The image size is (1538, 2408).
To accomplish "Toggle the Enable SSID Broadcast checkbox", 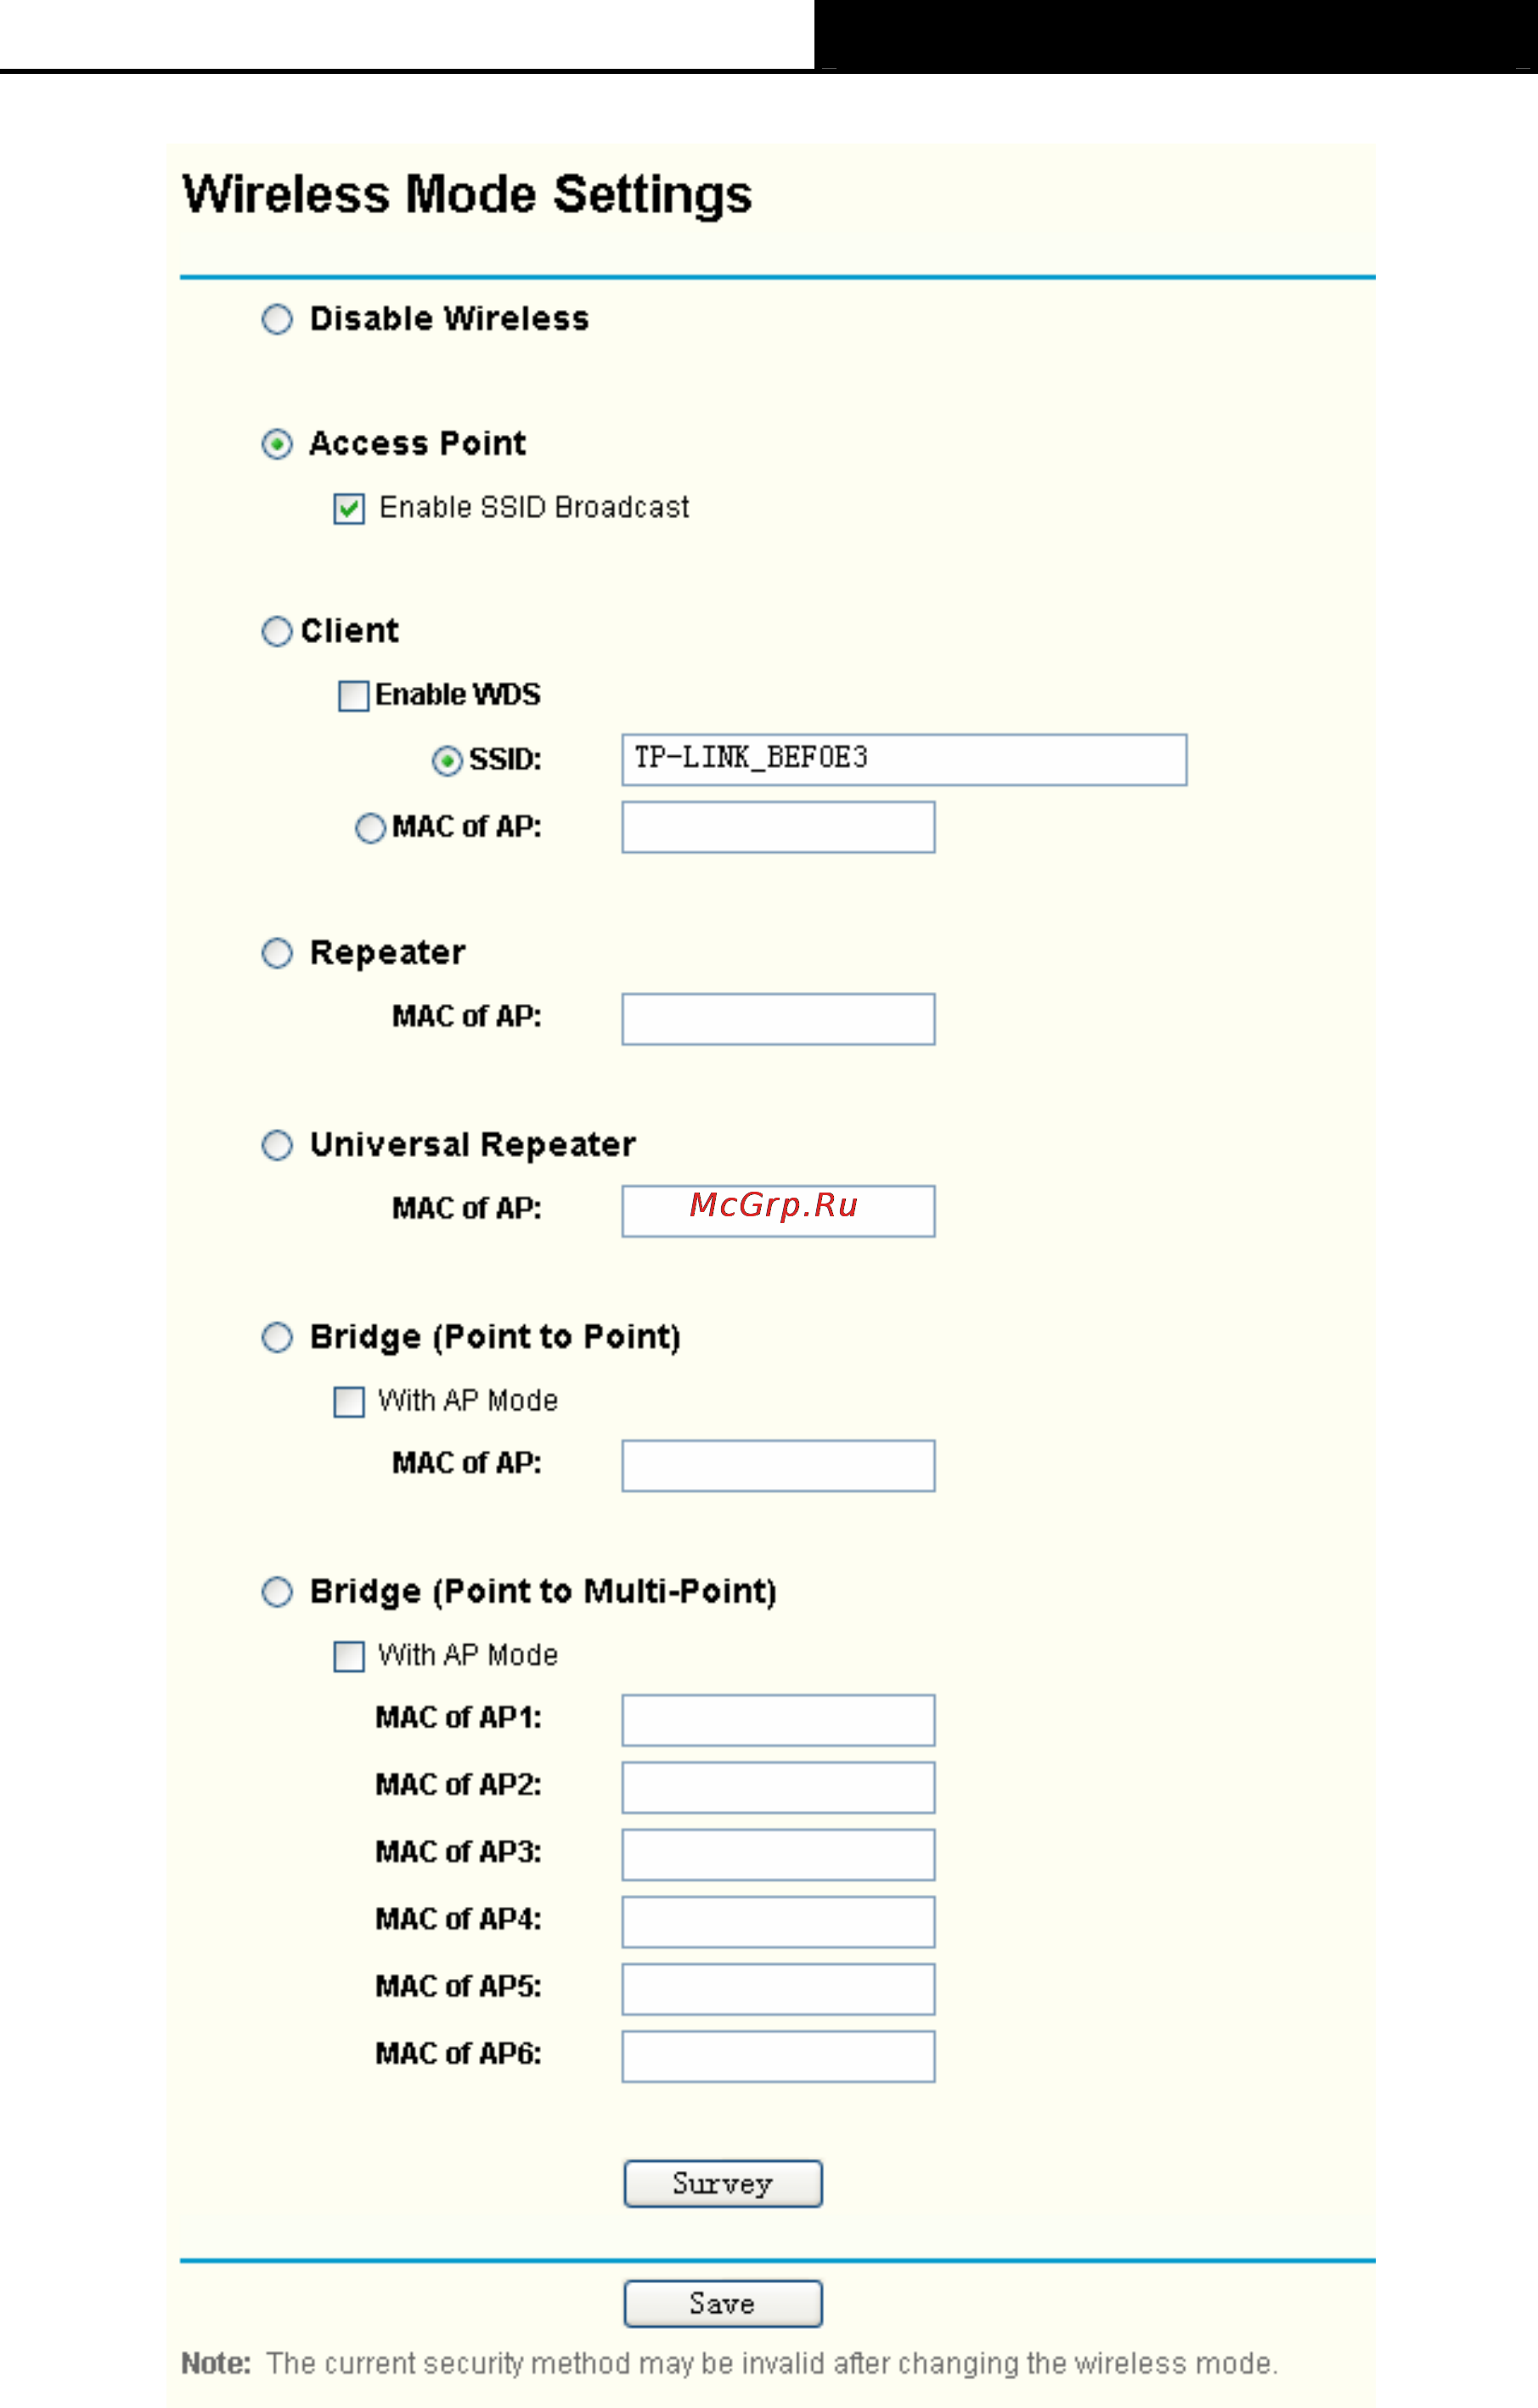I will point(349,509).
